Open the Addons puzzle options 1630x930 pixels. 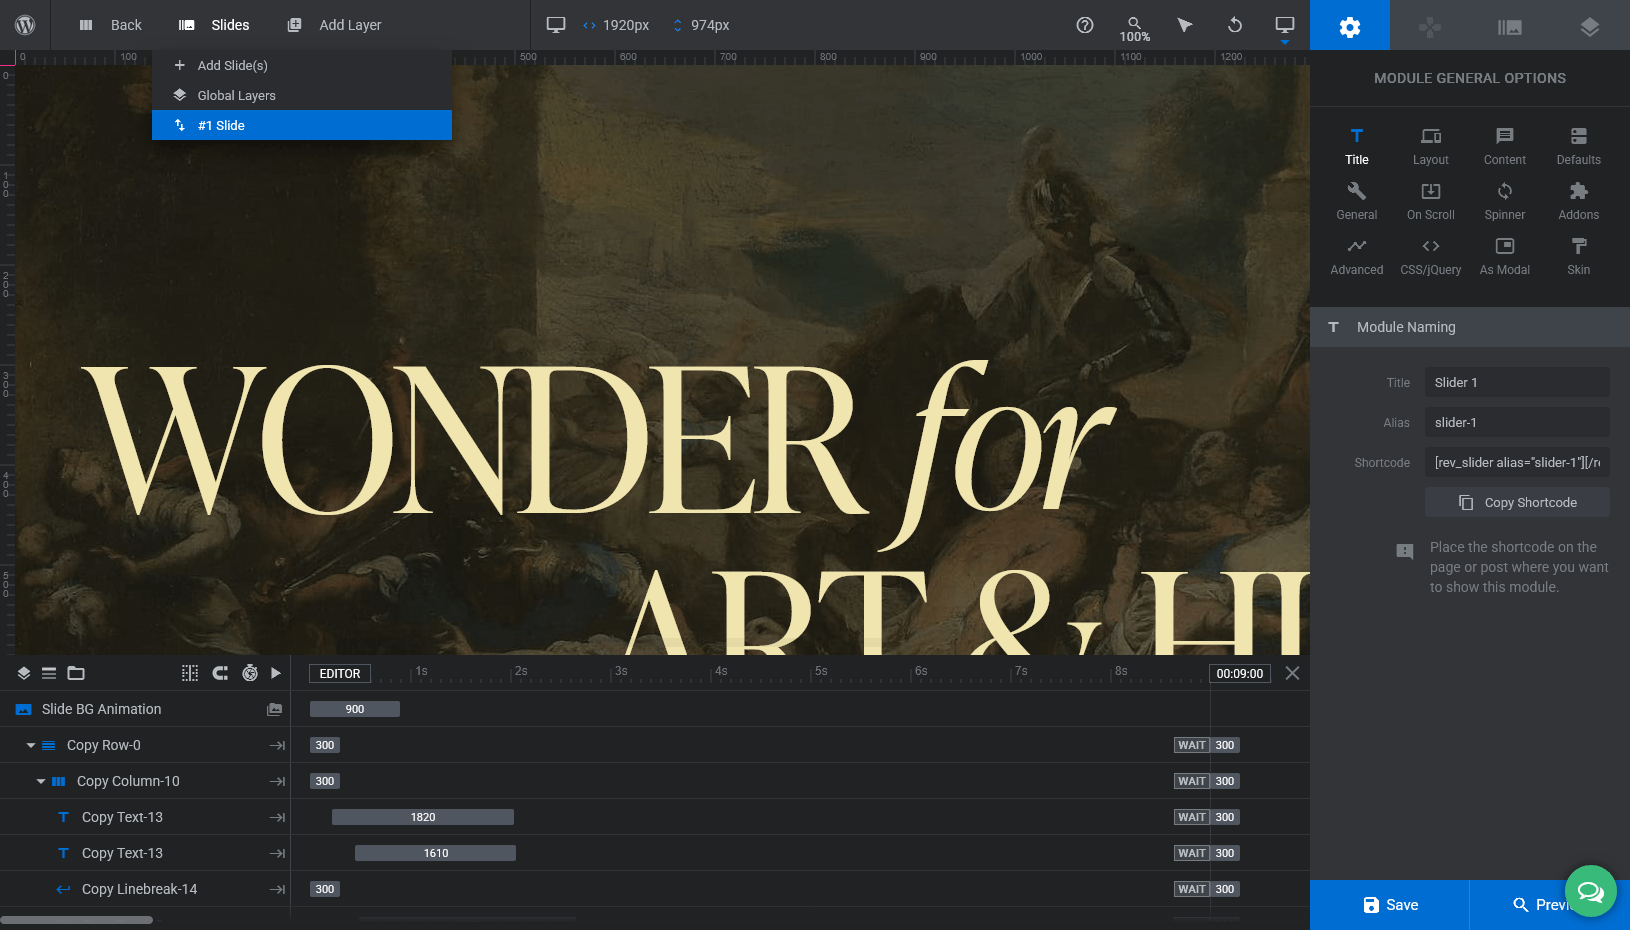[1579, 201]
